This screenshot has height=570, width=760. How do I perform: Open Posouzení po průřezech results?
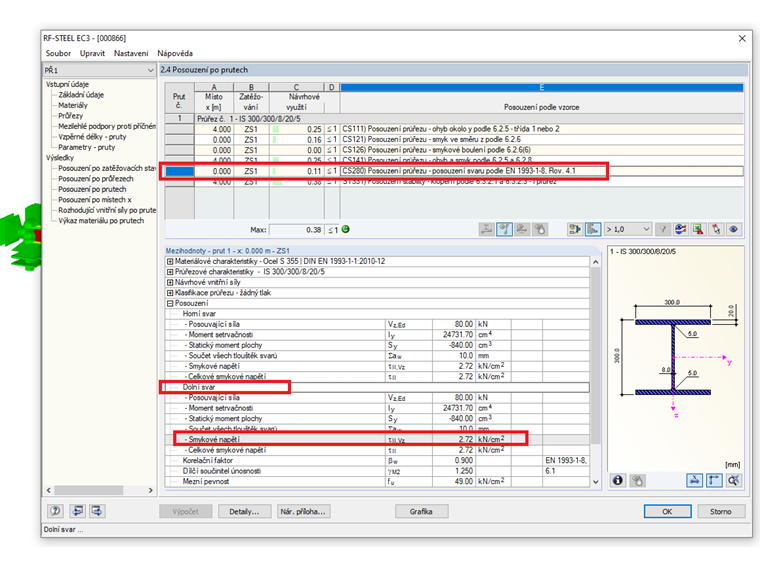click(x=95, y=179)
